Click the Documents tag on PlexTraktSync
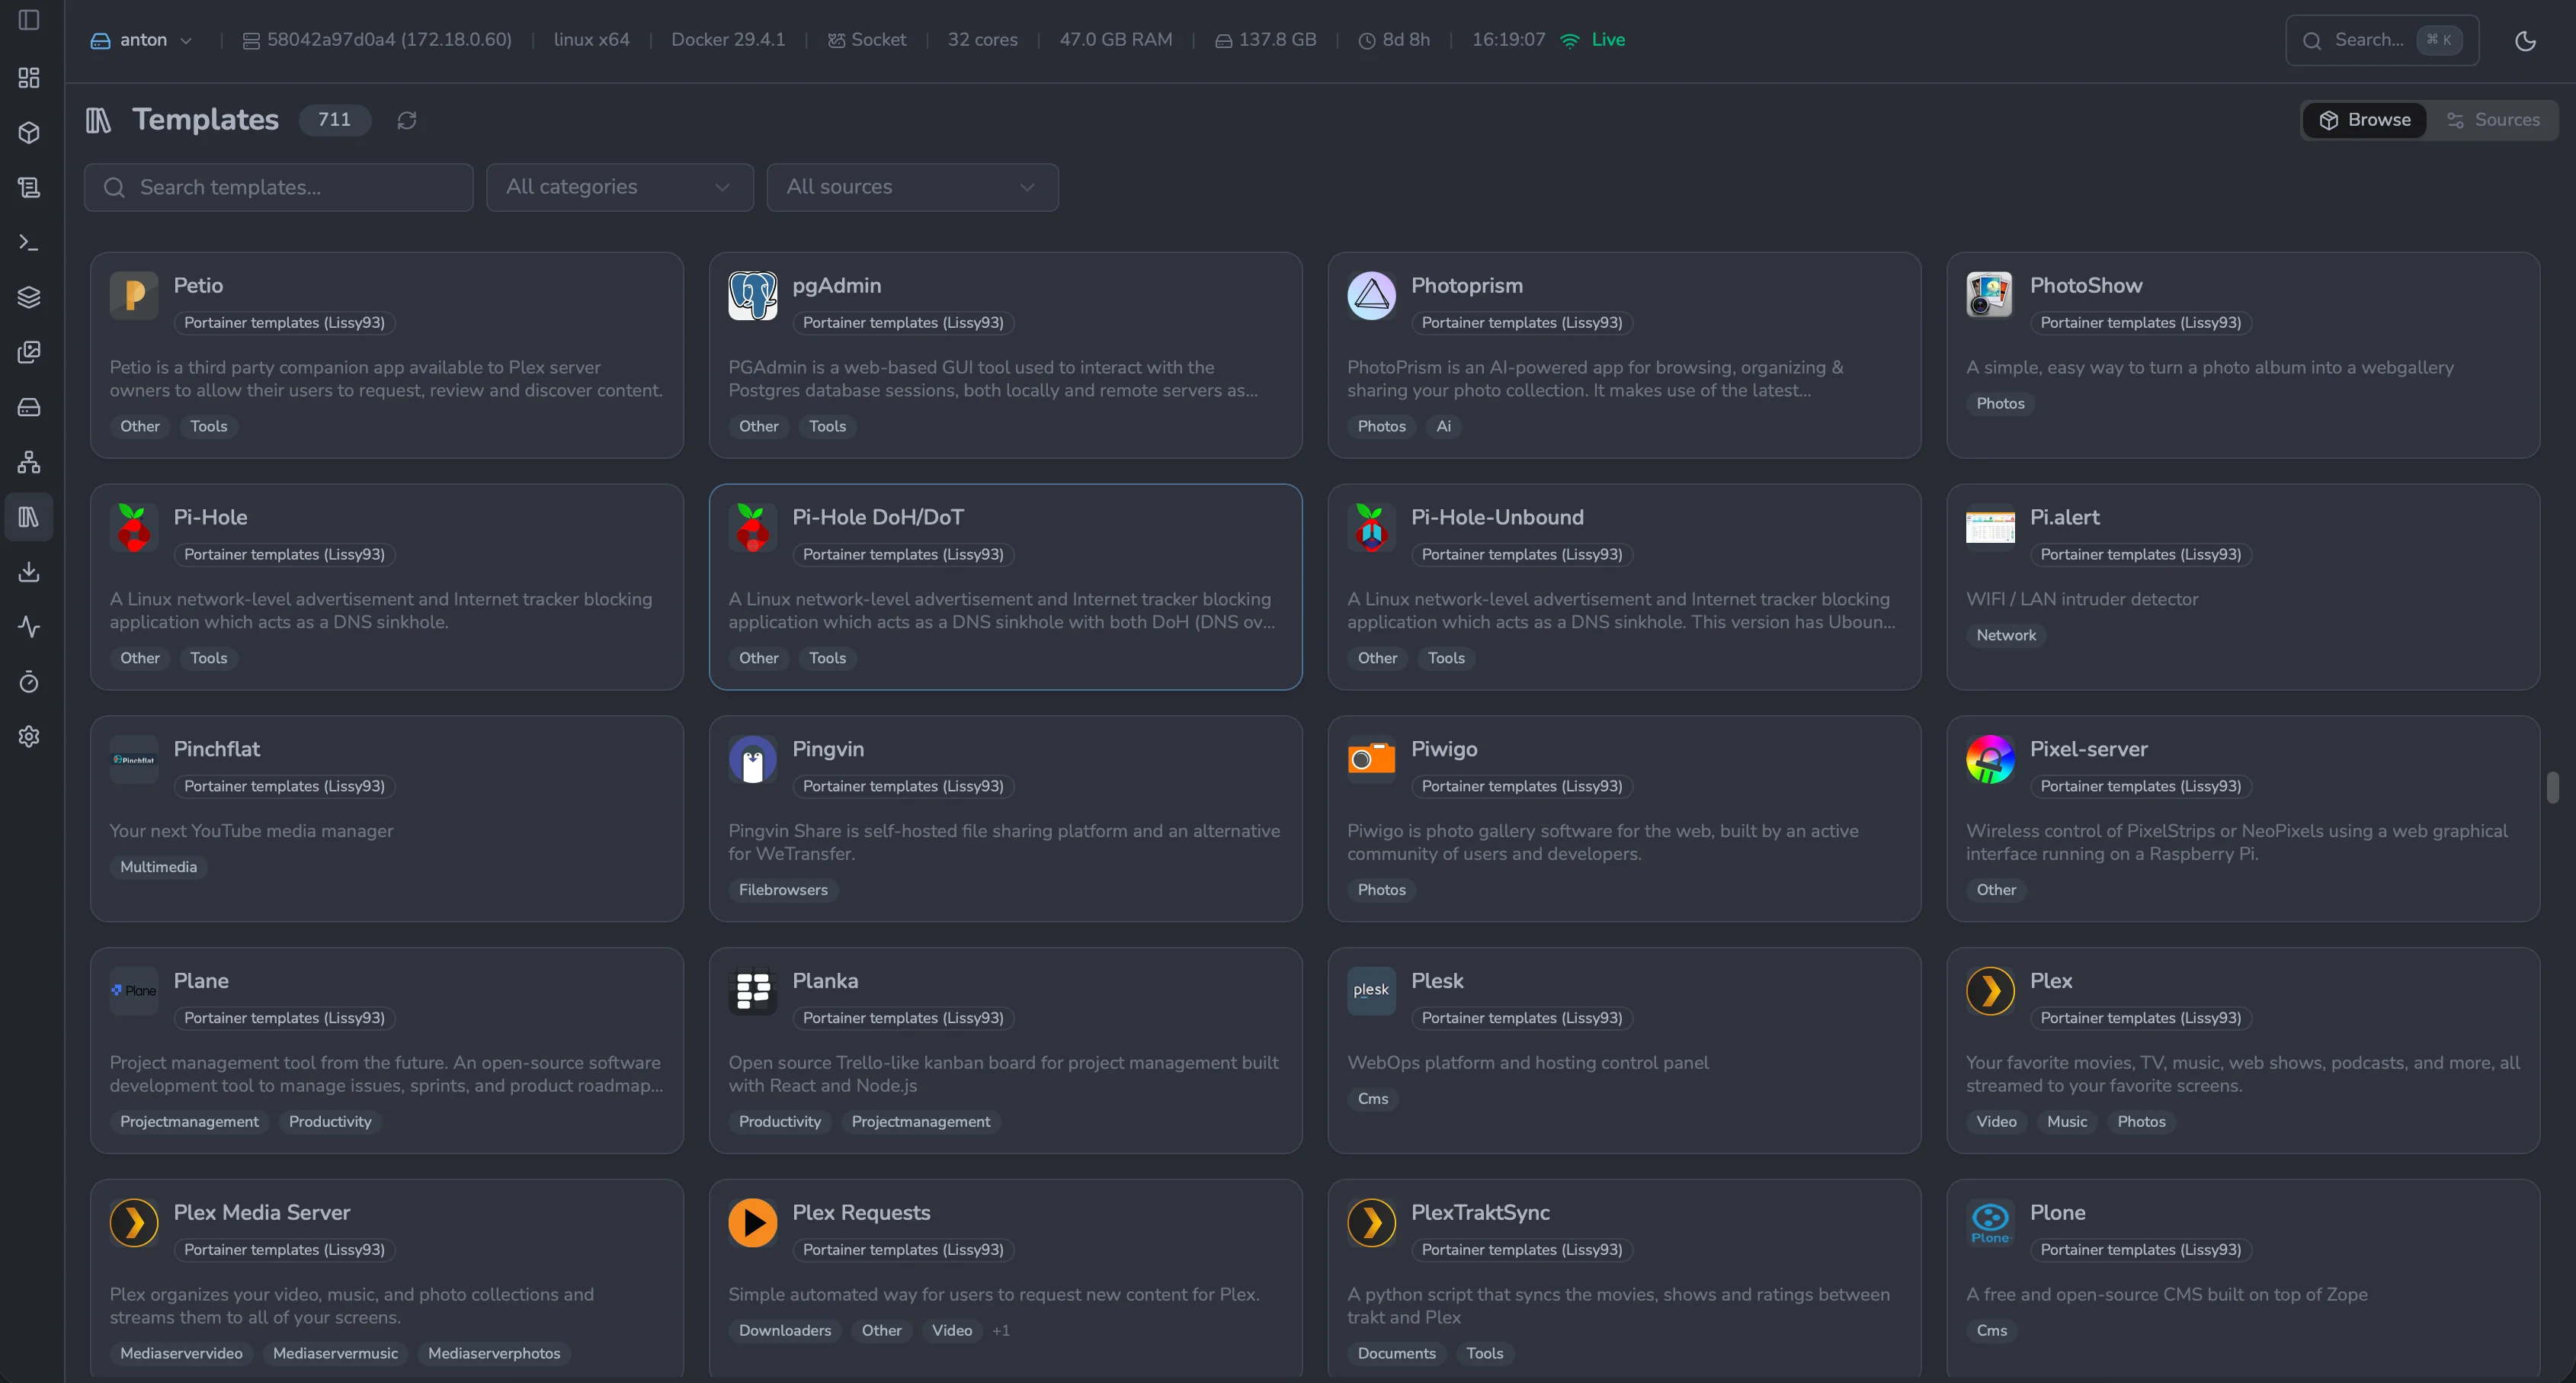Viewport: 2576px width, 1383px height. (x=1396, y=1353)
